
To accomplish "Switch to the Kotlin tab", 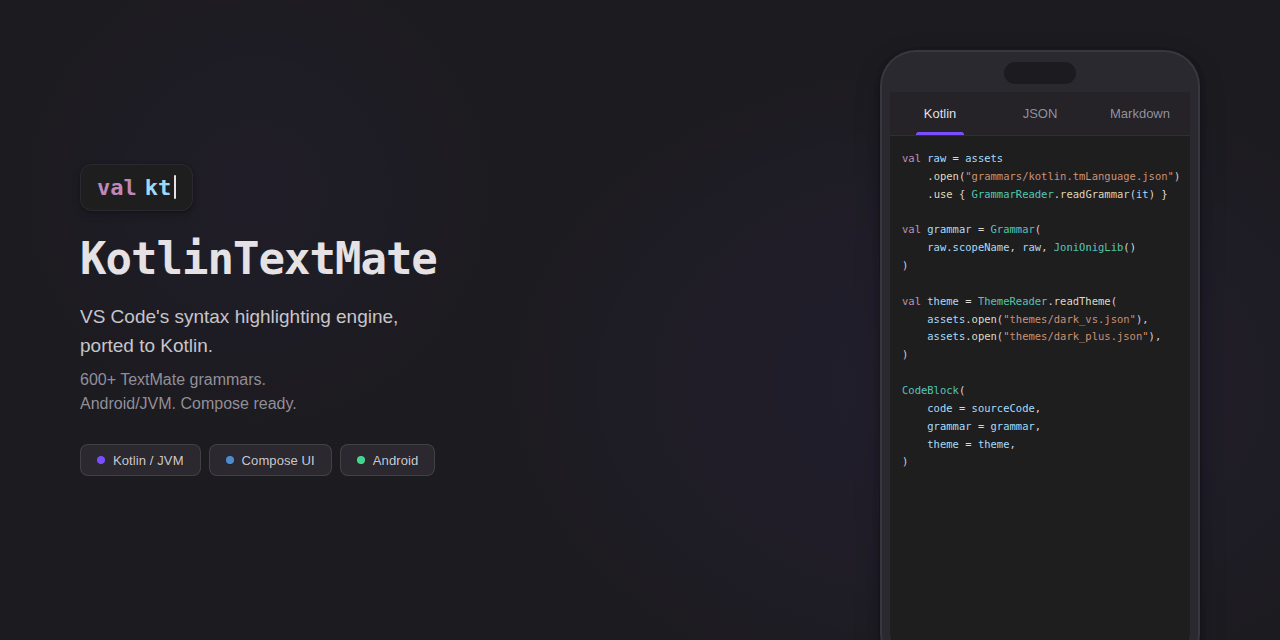I will 940,114.
